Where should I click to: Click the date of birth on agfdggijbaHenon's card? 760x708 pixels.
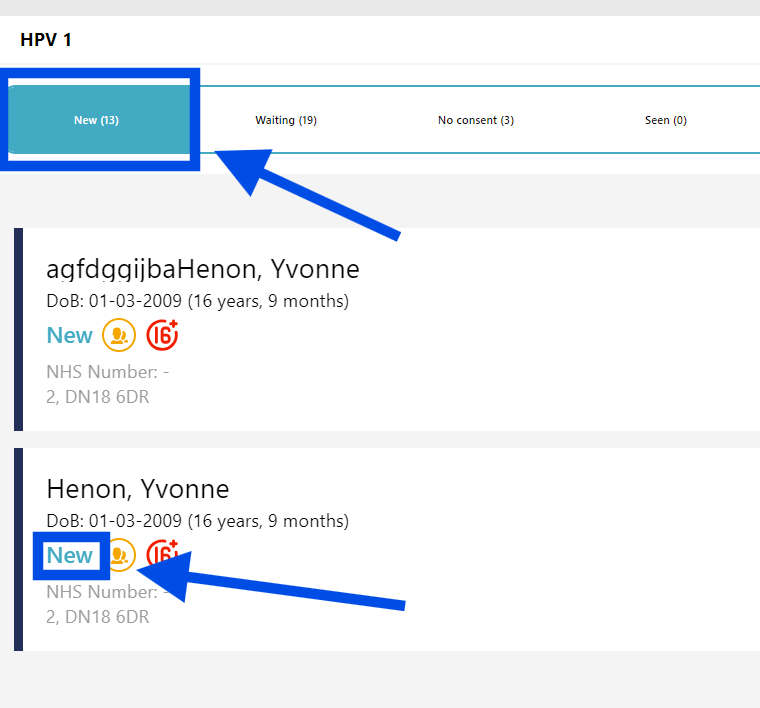click(x=197, y=301)
